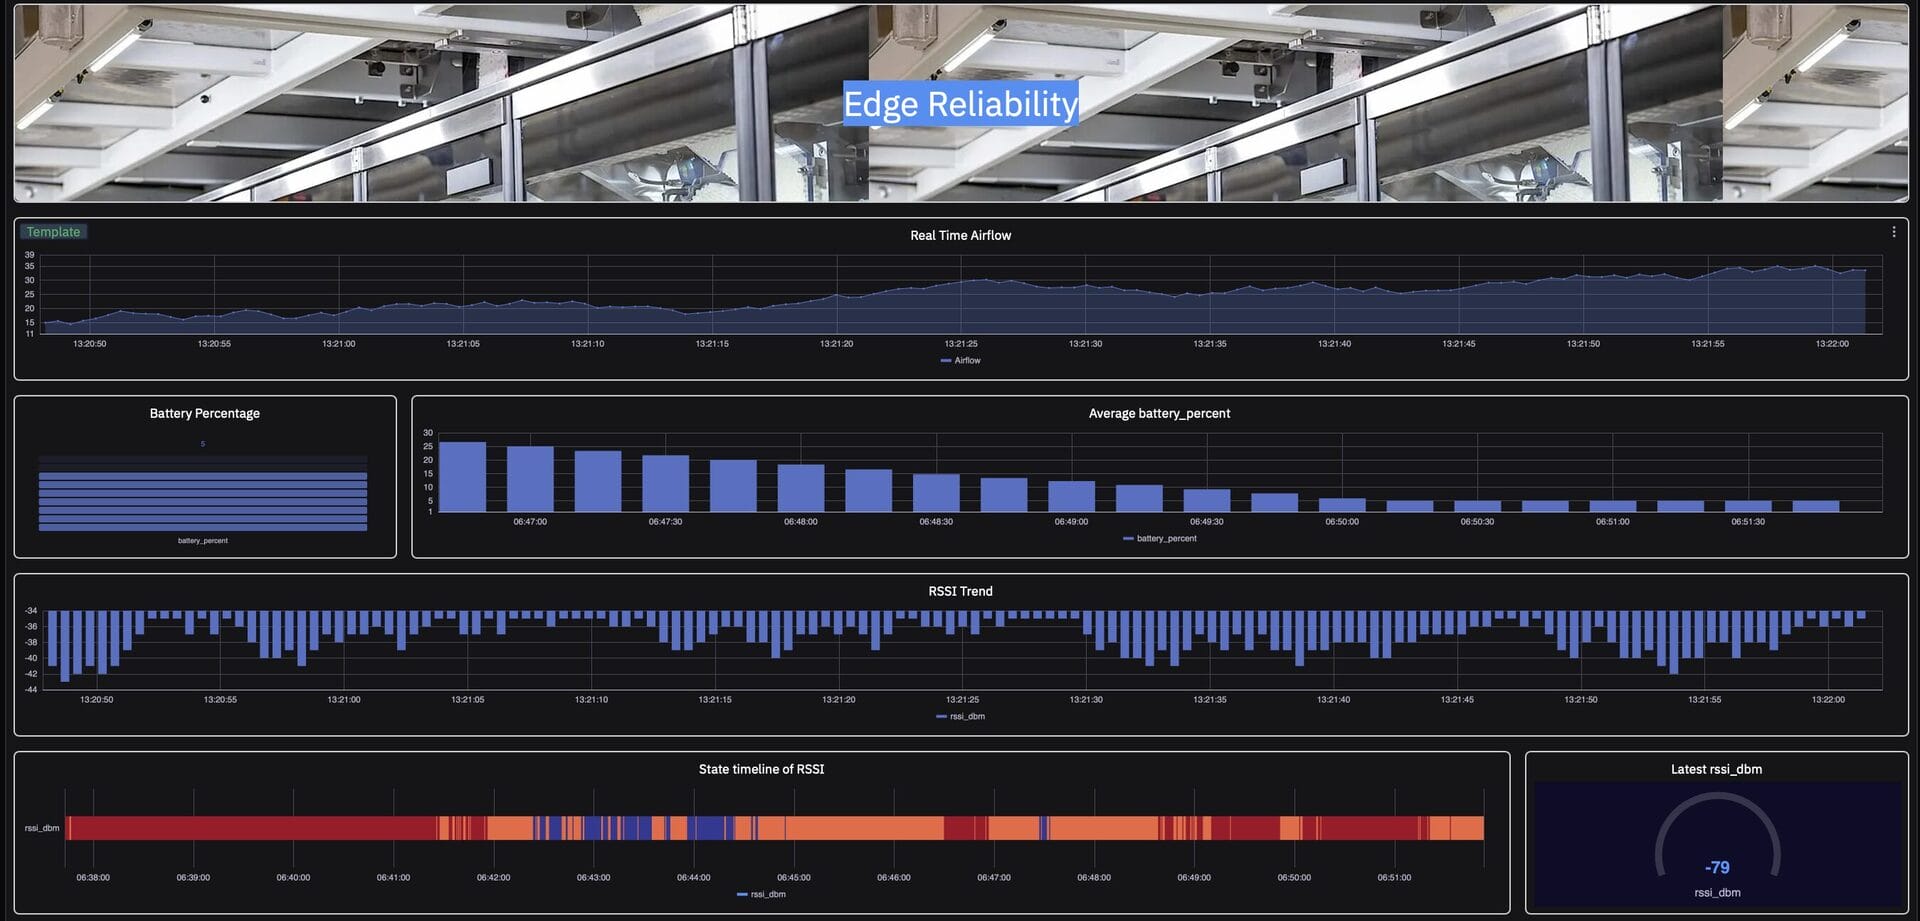Click the rssi_dbm row label in state timeline
The width and height of the screenshot is (1920, 921).
click(42, 828)
